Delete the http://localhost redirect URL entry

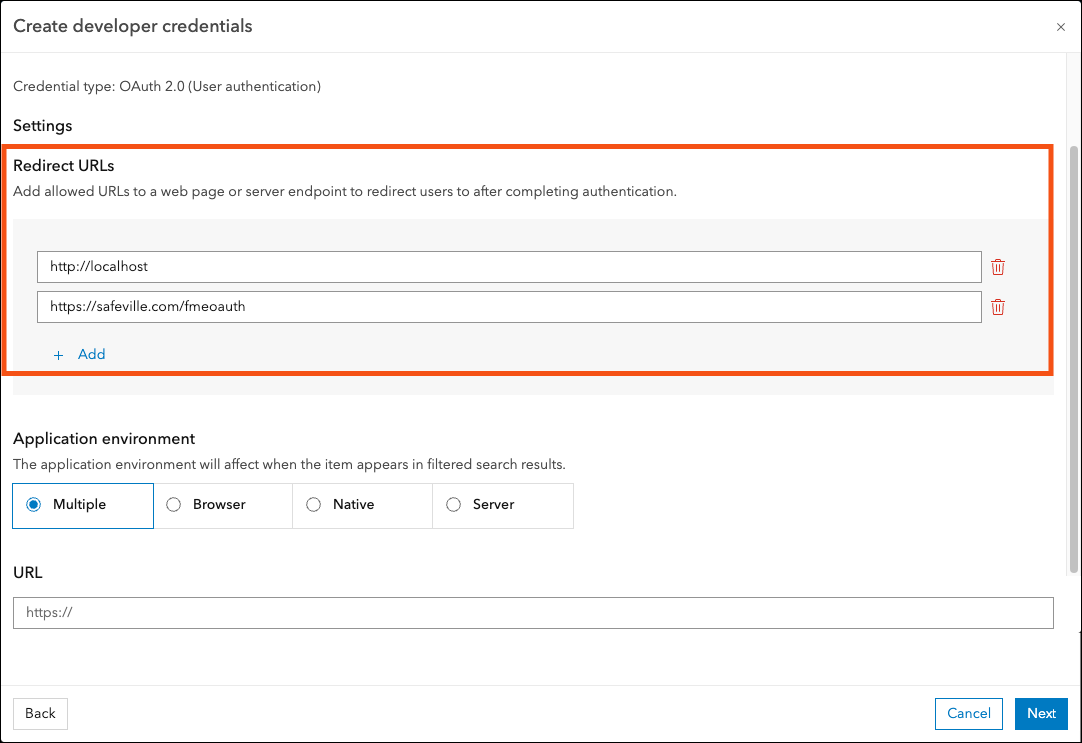[998, 267]
